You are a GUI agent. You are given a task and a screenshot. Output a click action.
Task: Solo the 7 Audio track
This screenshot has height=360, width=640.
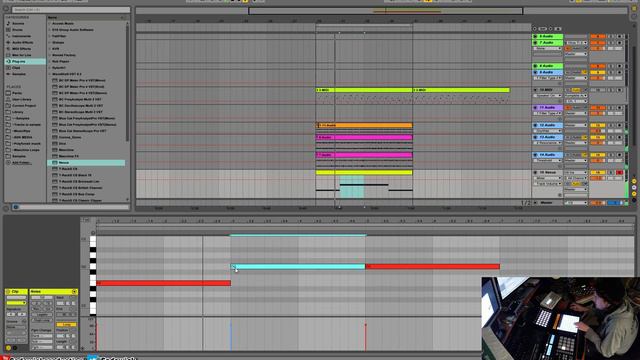[x=611, y=43]
